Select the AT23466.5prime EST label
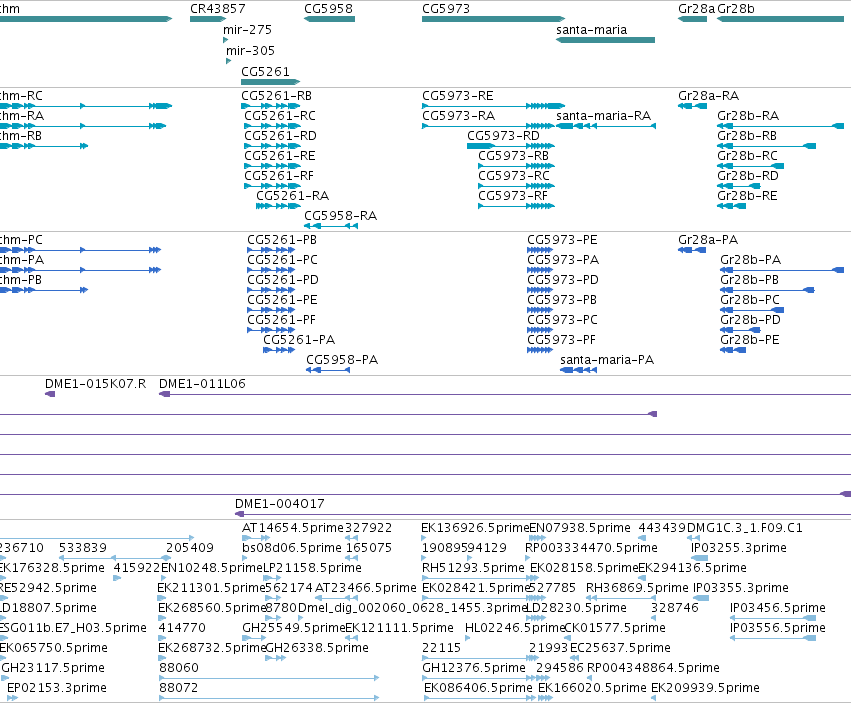851x703 pixels. 366,588
